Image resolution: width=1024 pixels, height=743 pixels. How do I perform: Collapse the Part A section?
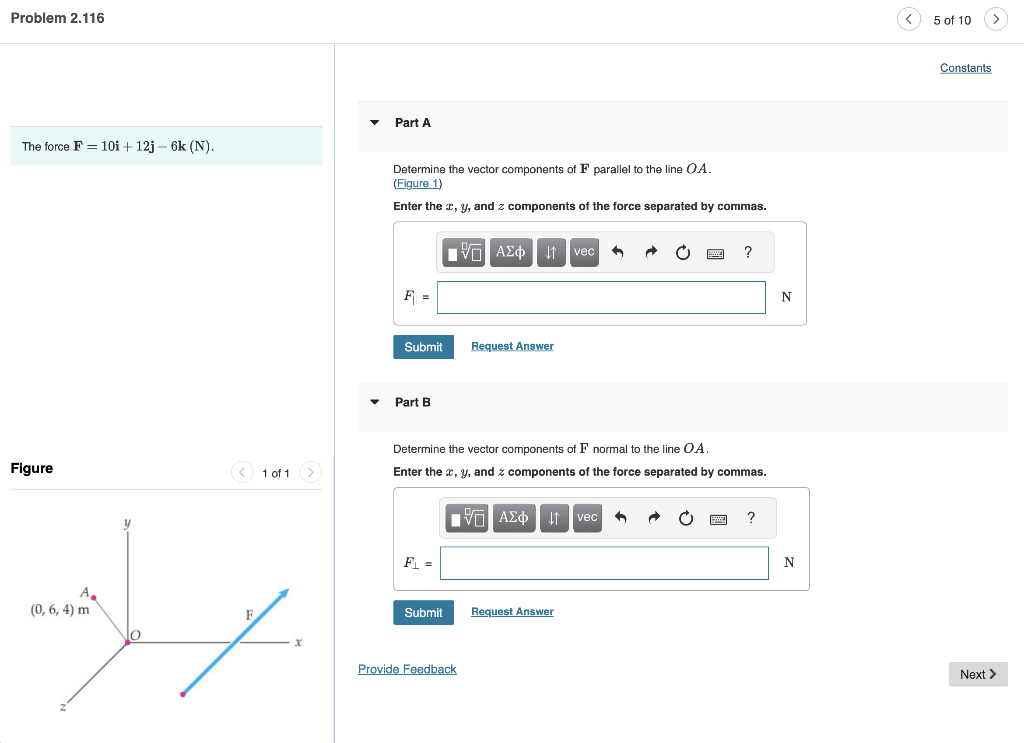coord(374,121)
